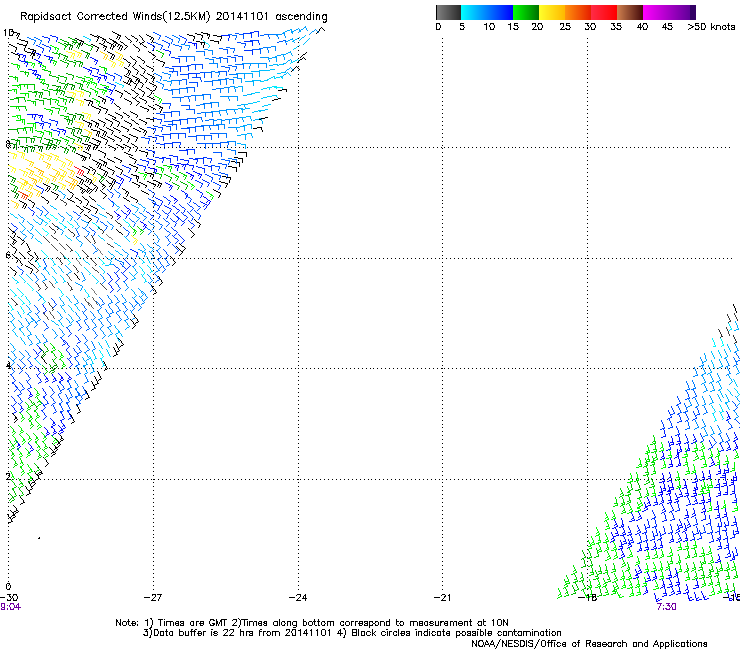Click the '10' legend scale label
This screenshot has height=650, width=740.
[489, 27]
